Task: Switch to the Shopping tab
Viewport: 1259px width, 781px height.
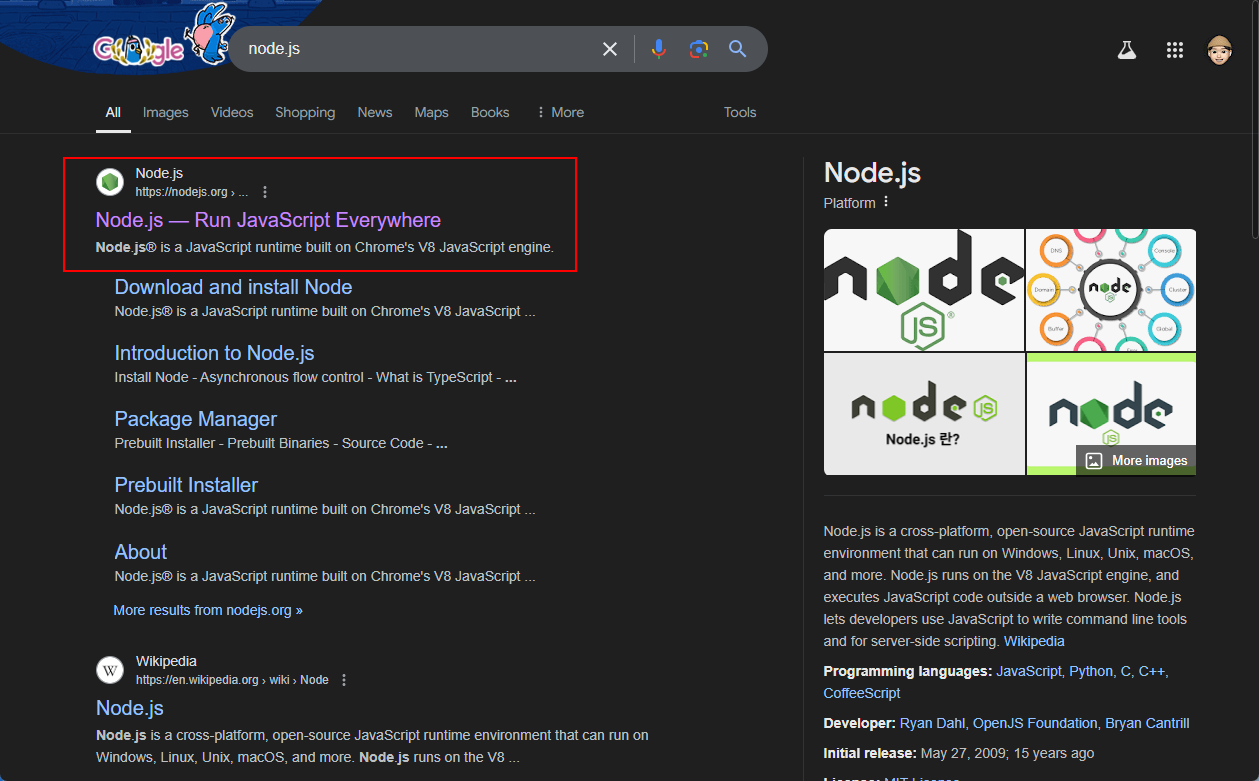Action: (305, 112)
